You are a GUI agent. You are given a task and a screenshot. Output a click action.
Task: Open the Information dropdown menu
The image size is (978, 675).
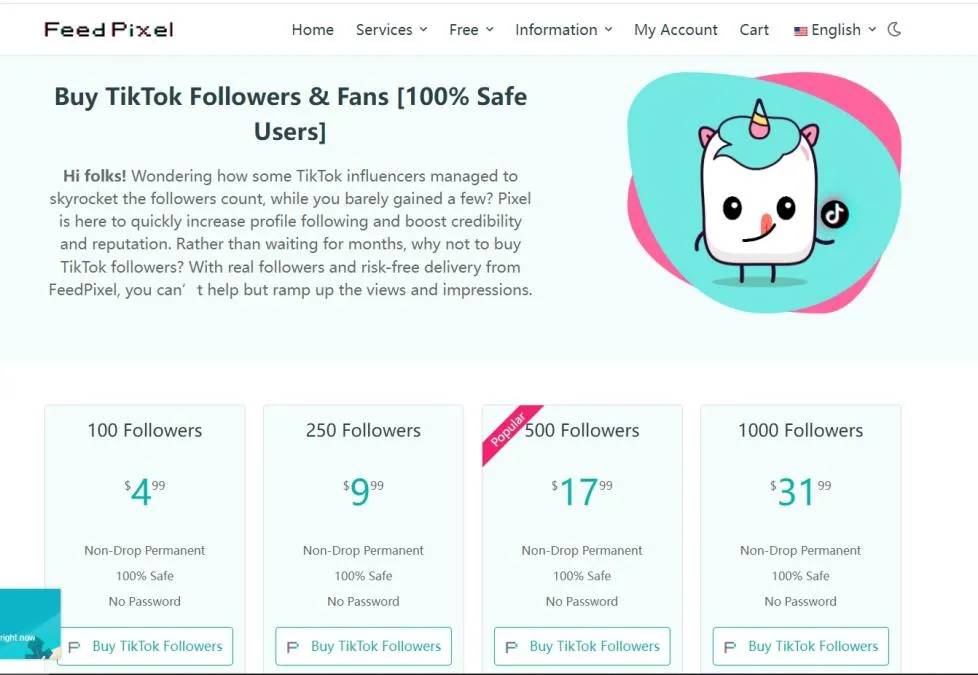point(563,29)
